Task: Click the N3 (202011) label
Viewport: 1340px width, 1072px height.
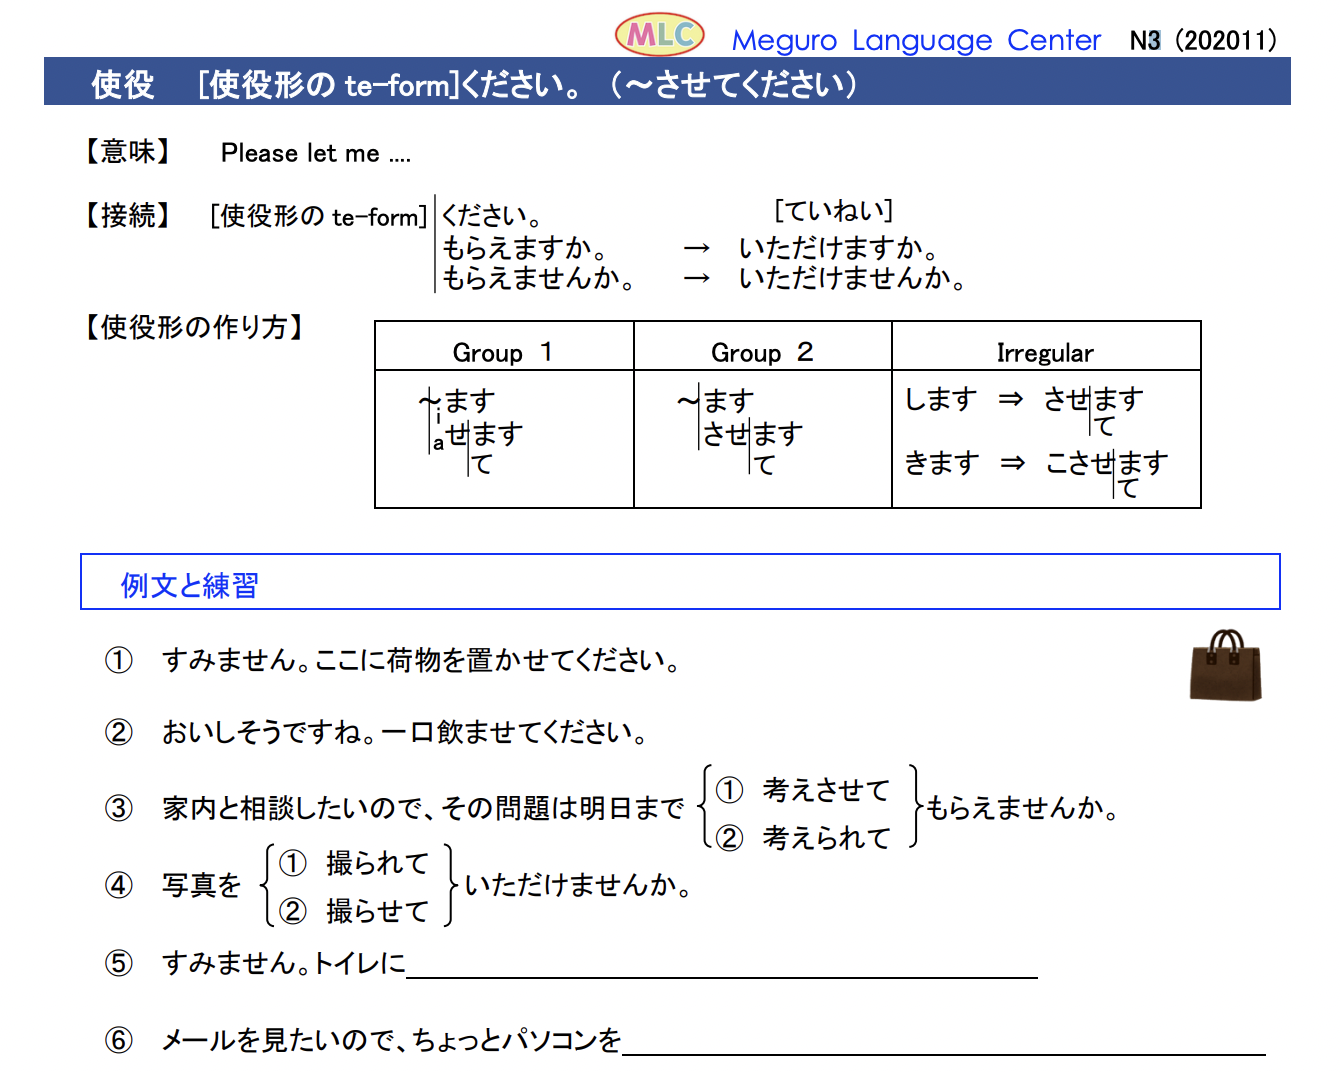Action: point(1203,40)
